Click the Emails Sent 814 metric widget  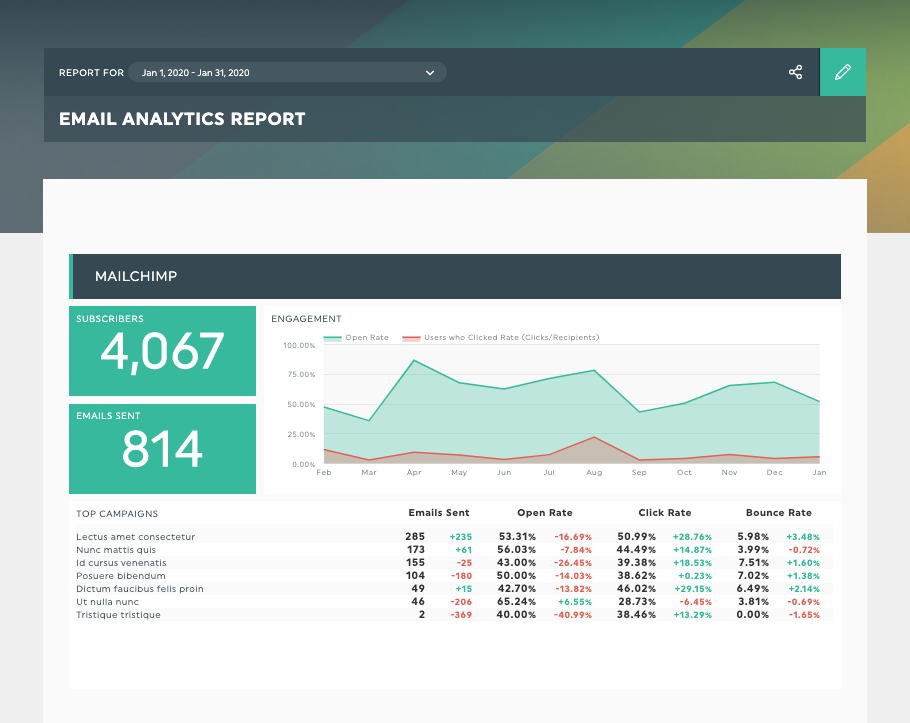click(x=162, y=448)
